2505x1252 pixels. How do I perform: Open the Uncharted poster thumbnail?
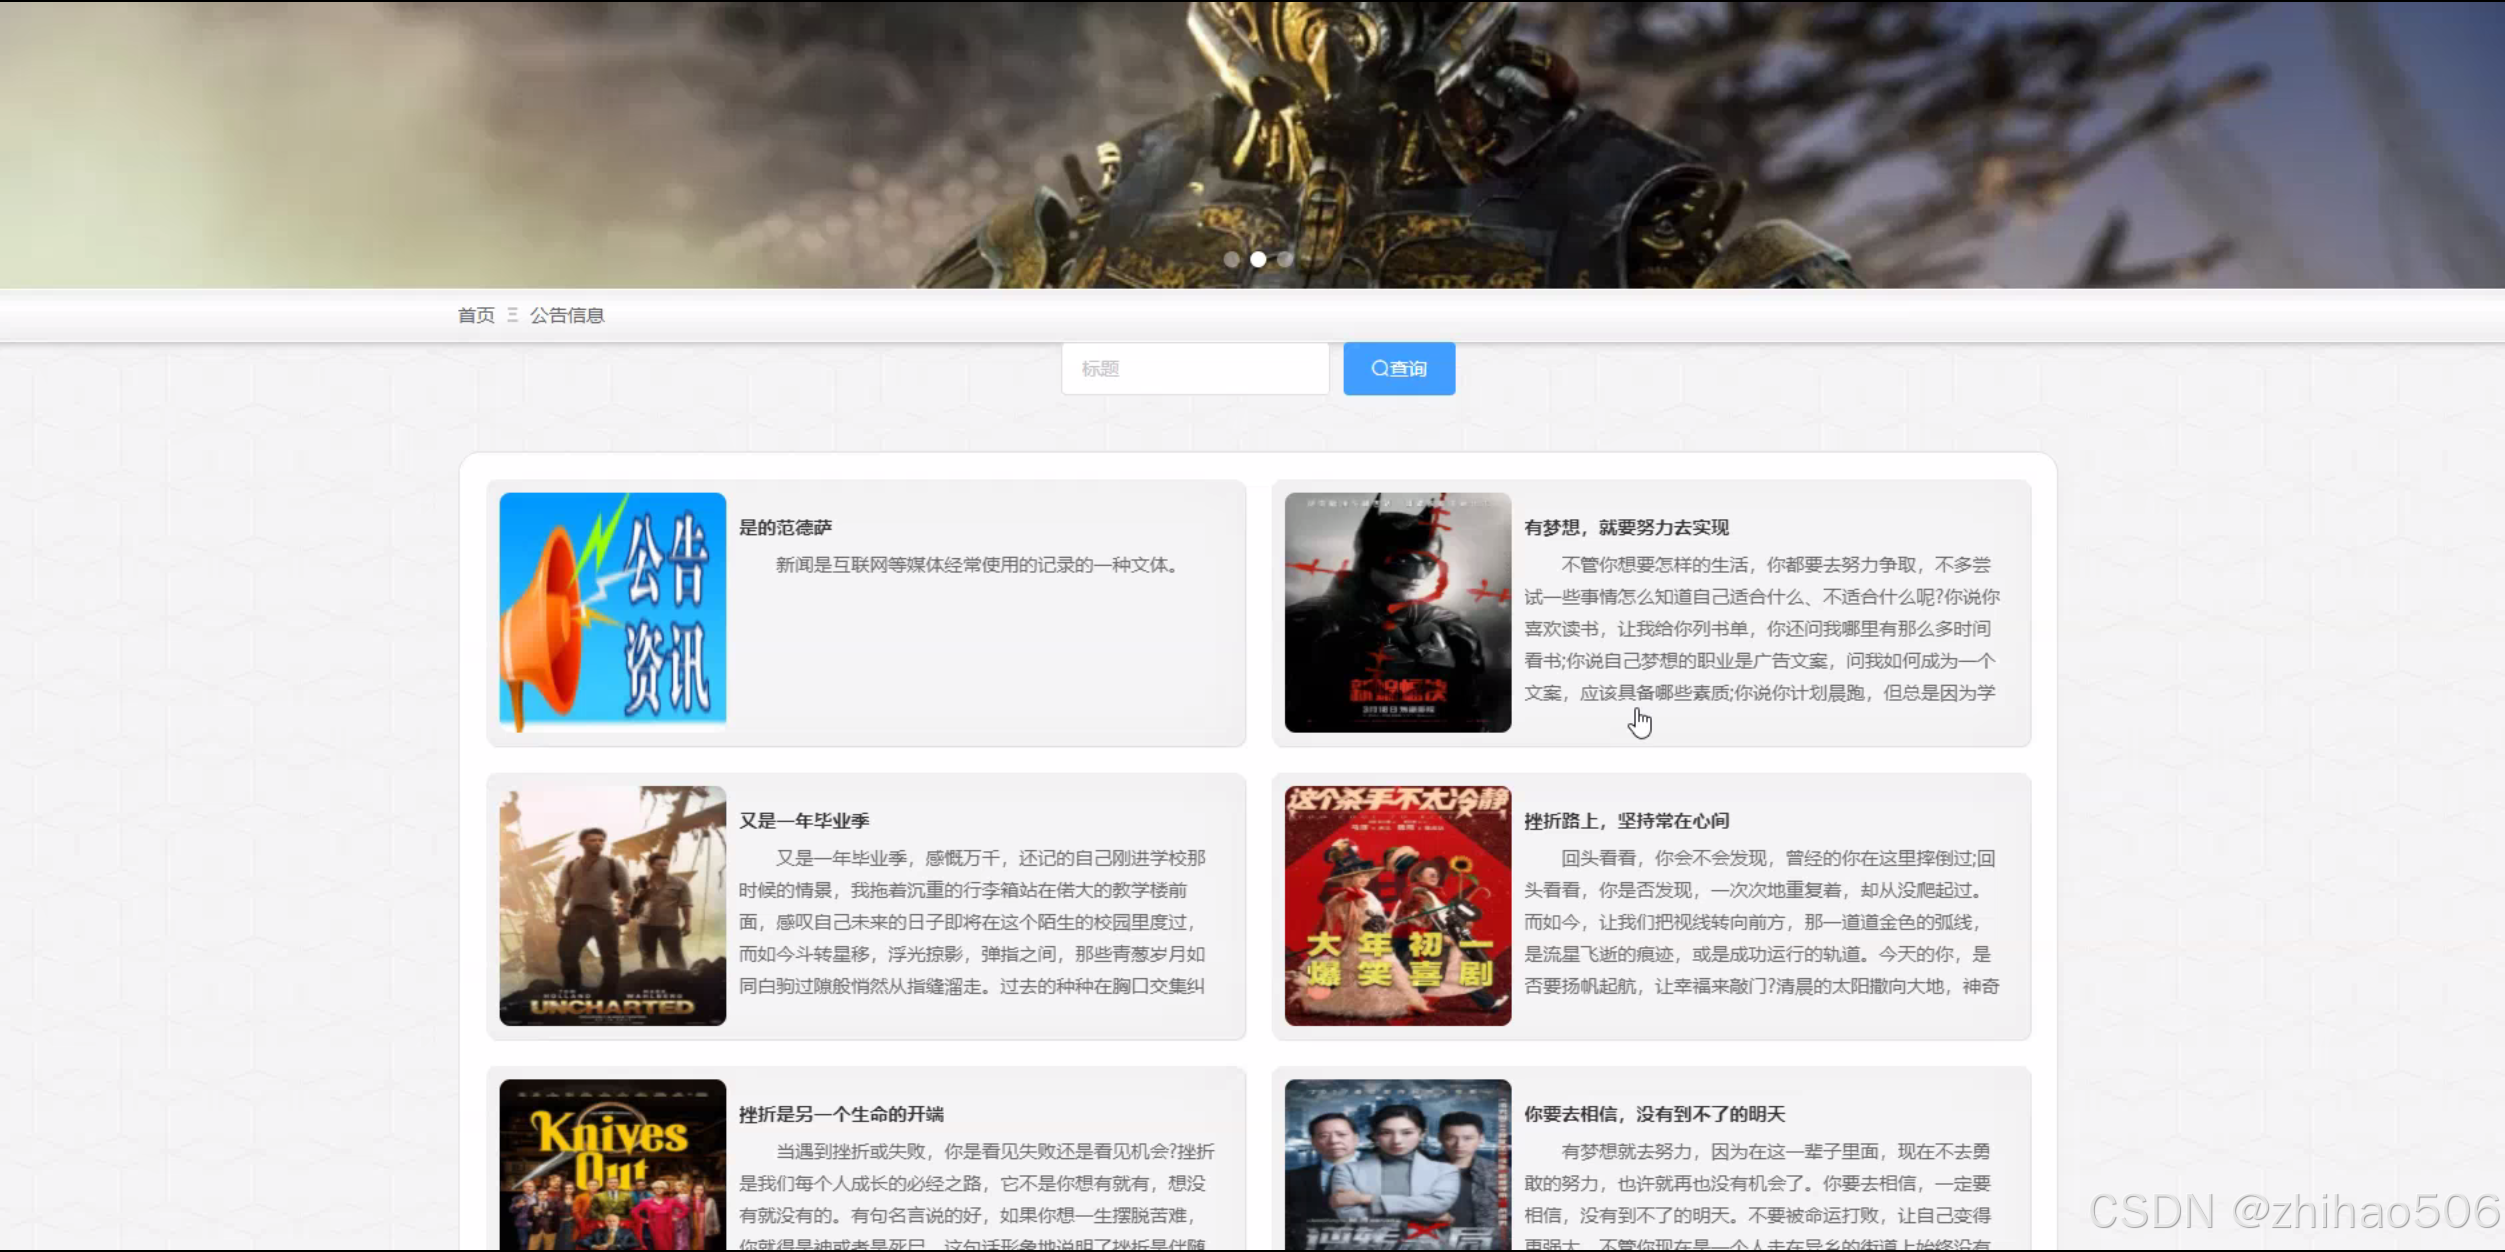(x=612, y=905)
